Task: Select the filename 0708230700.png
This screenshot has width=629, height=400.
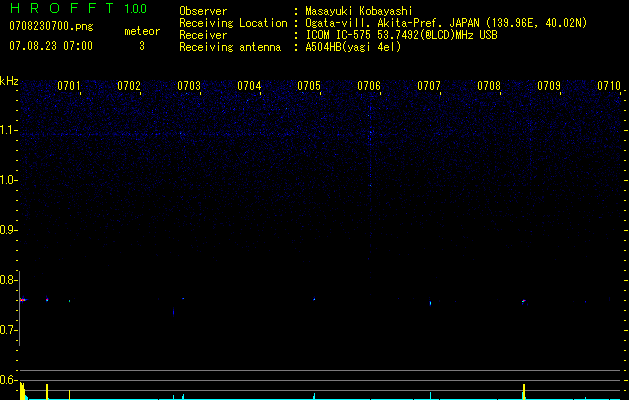Action: (x=51, y=27)
